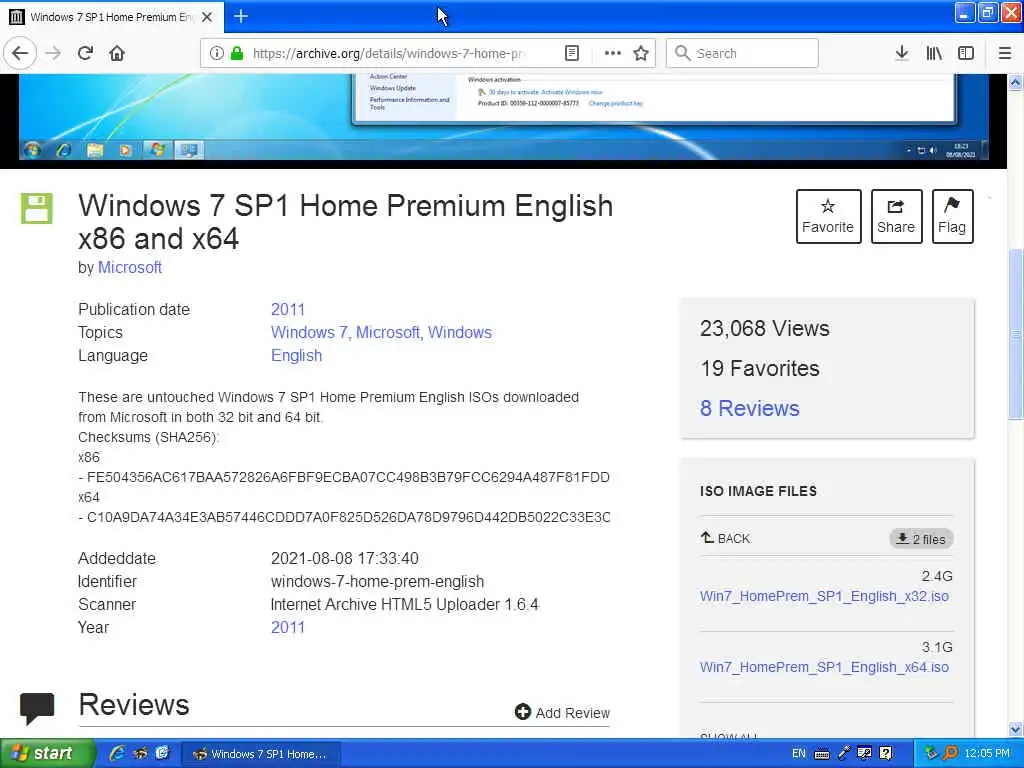Bookmark this page with the star

[641, 53]
